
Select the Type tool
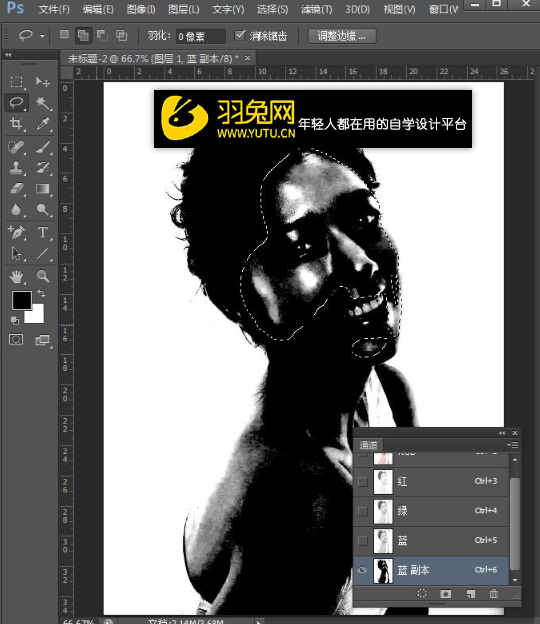[42, 232]
